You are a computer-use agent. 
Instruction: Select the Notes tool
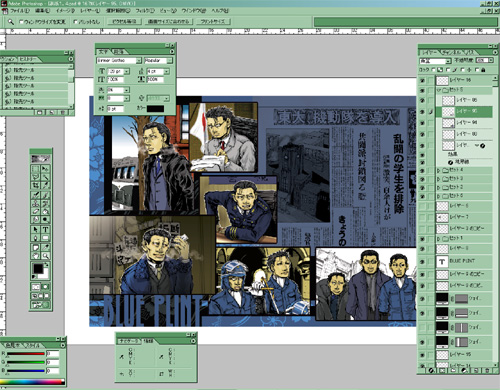tap(36, 248)
